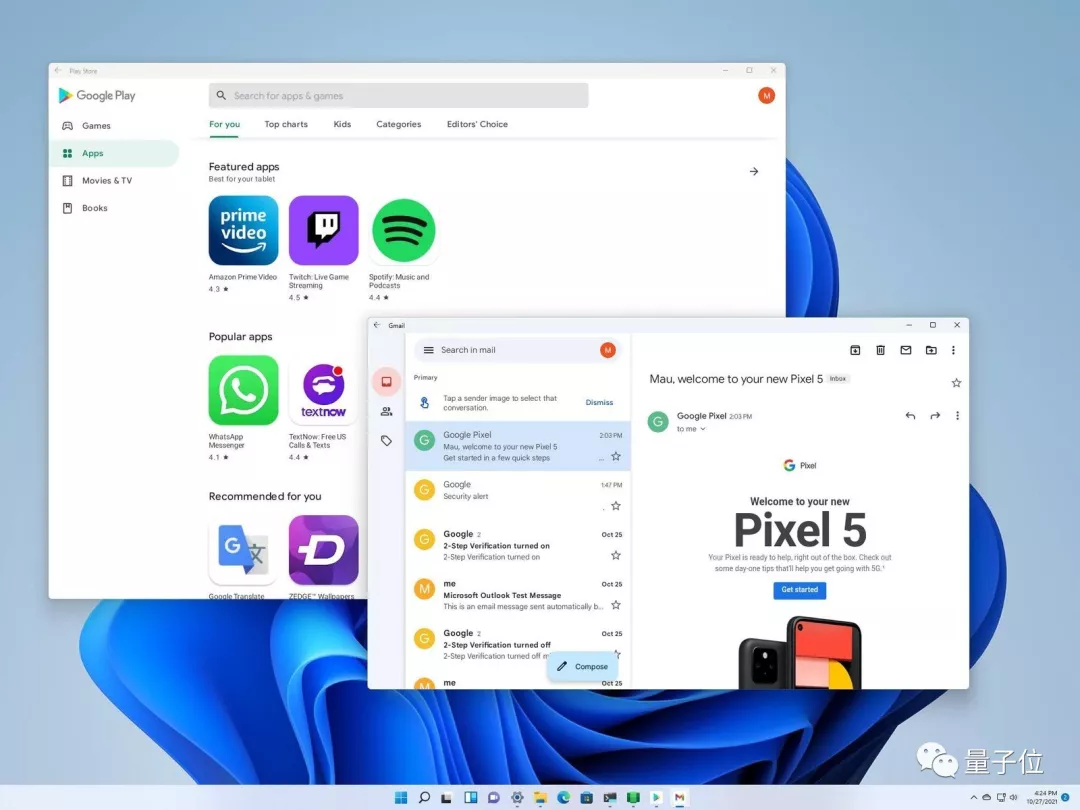Star the Google Pixel email in list
This screenshot has height=810, width=1080.
616,456
